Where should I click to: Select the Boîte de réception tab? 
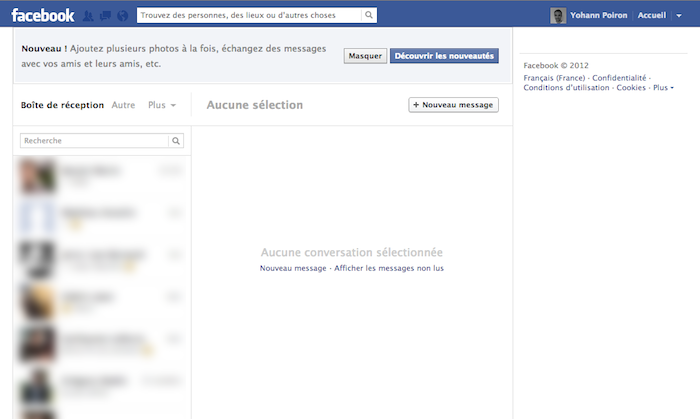62,105
